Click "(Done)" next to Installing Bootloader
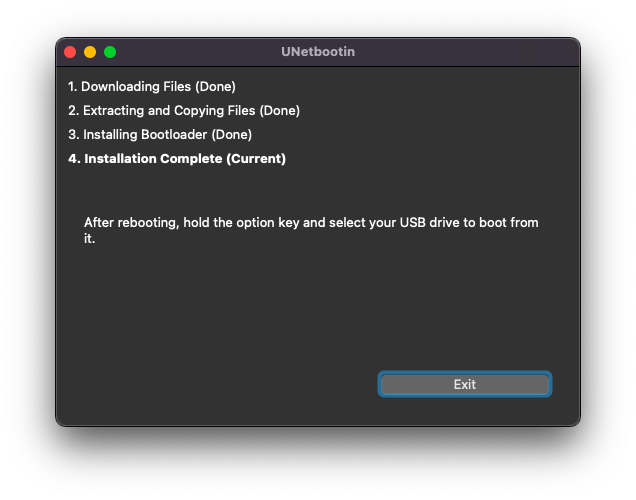 [x=229, y=135]
